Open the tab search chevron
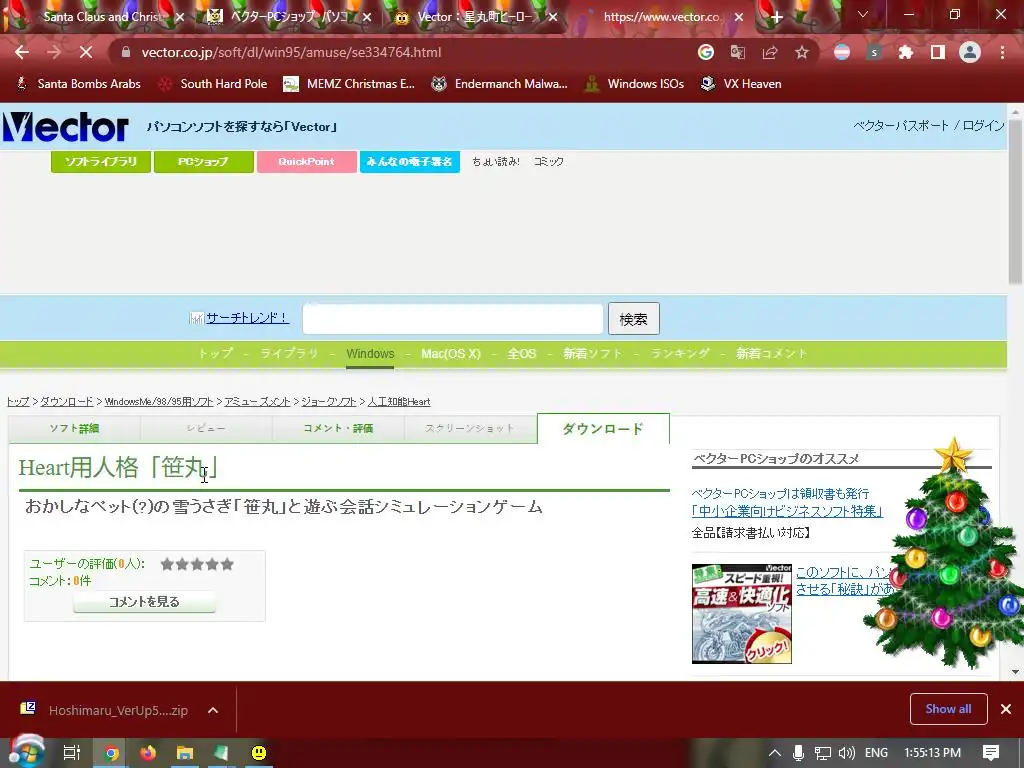This screenshot has height=768, width=1024. 863,14
